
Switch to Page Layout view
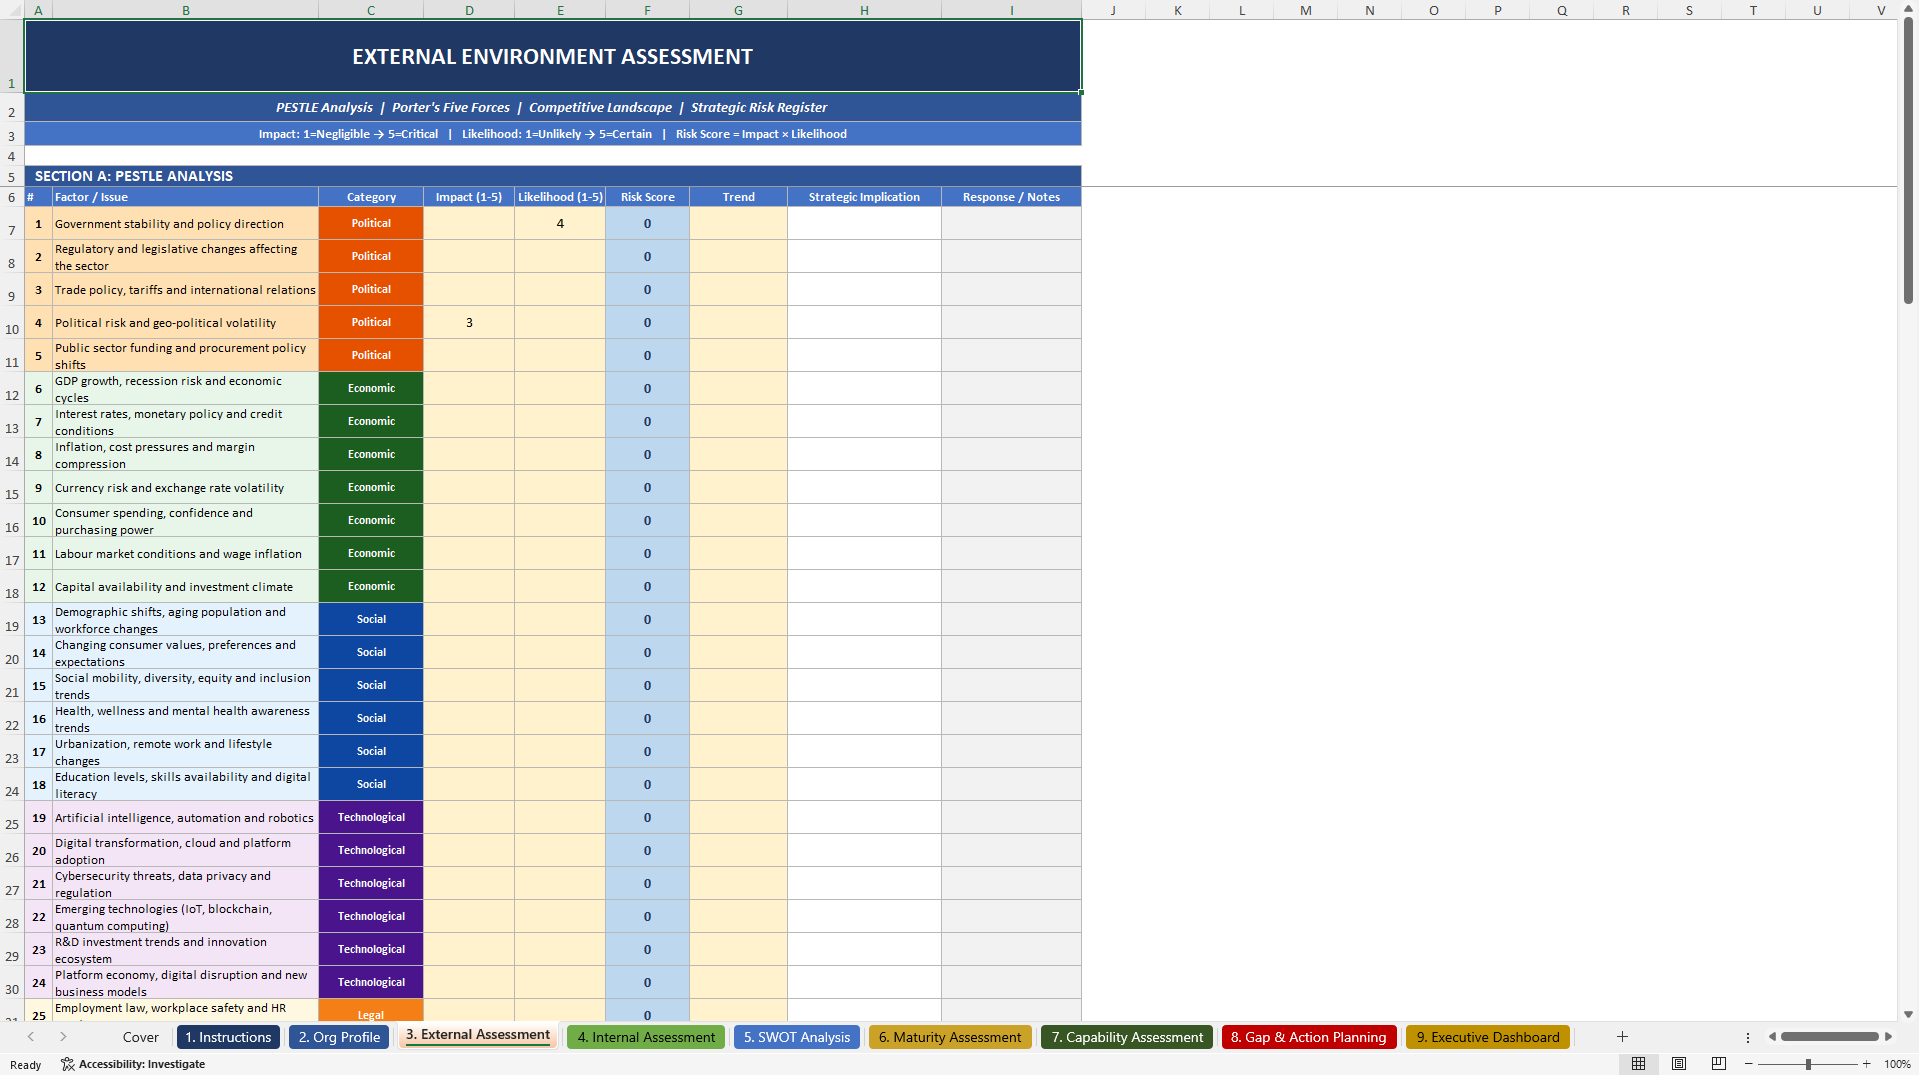point(1679,1064)
